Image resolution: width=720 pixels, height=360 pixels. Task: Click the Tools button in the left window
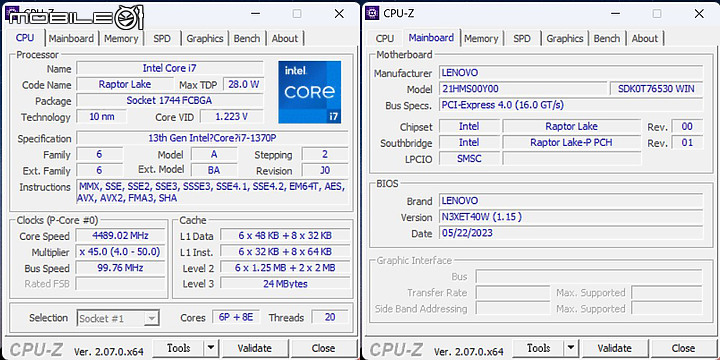click(x=178, y=349)
